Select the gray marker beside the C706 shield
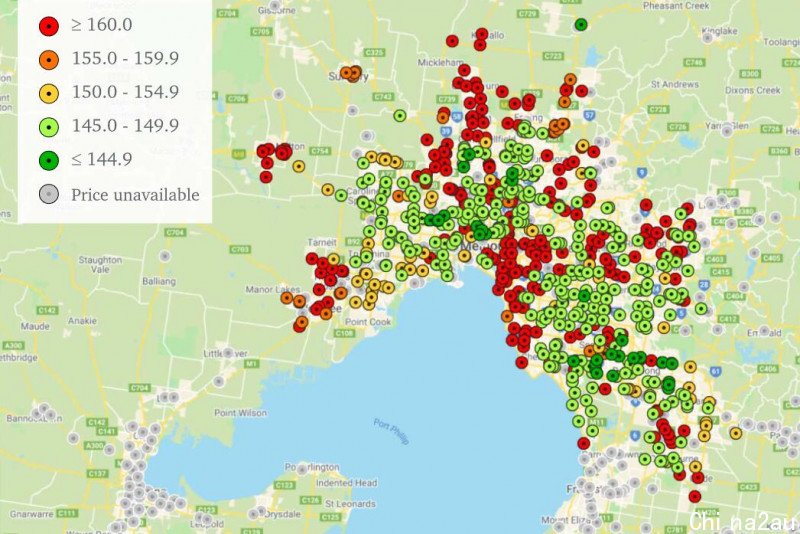The width and height of the screenshot is (800, 534). (x=279, y=94)
